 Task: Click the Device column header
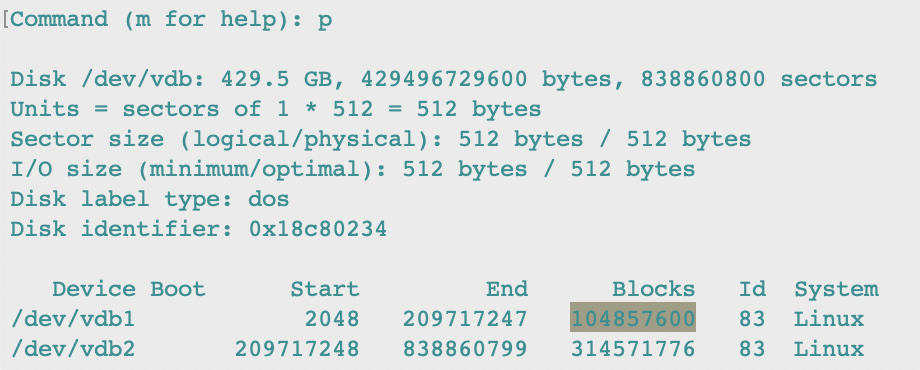pyautogui.click(x=94, y=288)
